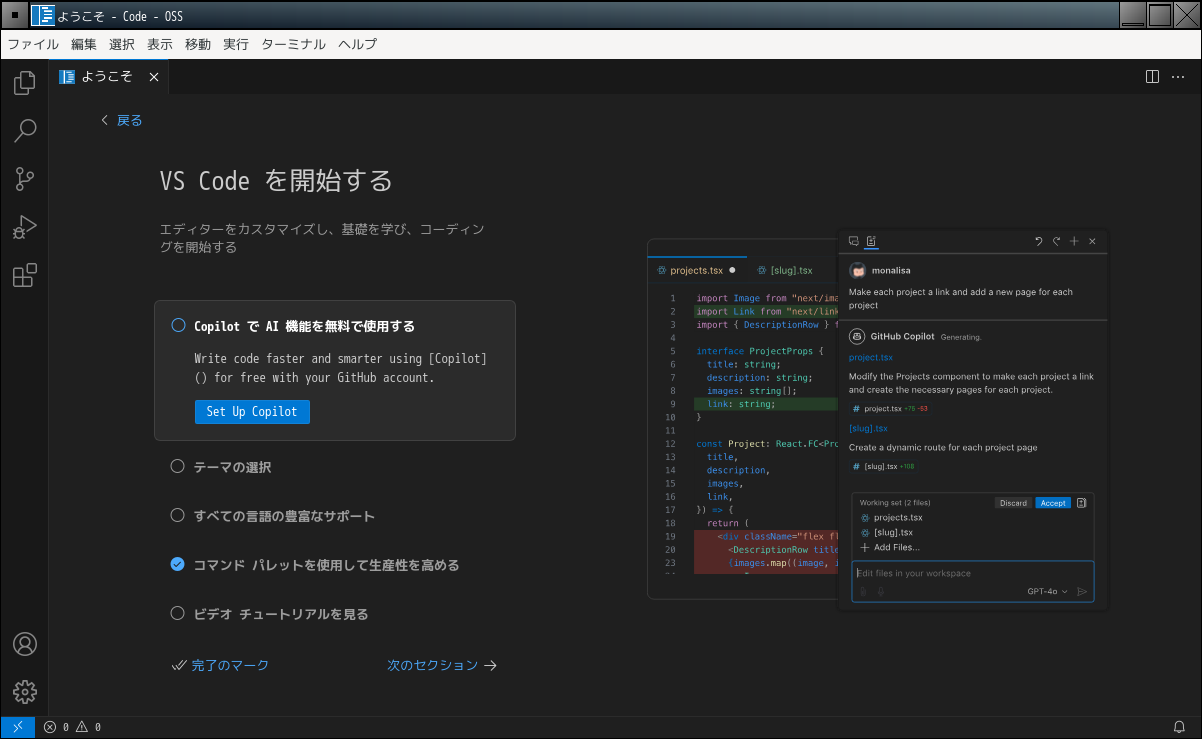Open the 表示 menu
1202x739 pixels.
tap(160, 44)
